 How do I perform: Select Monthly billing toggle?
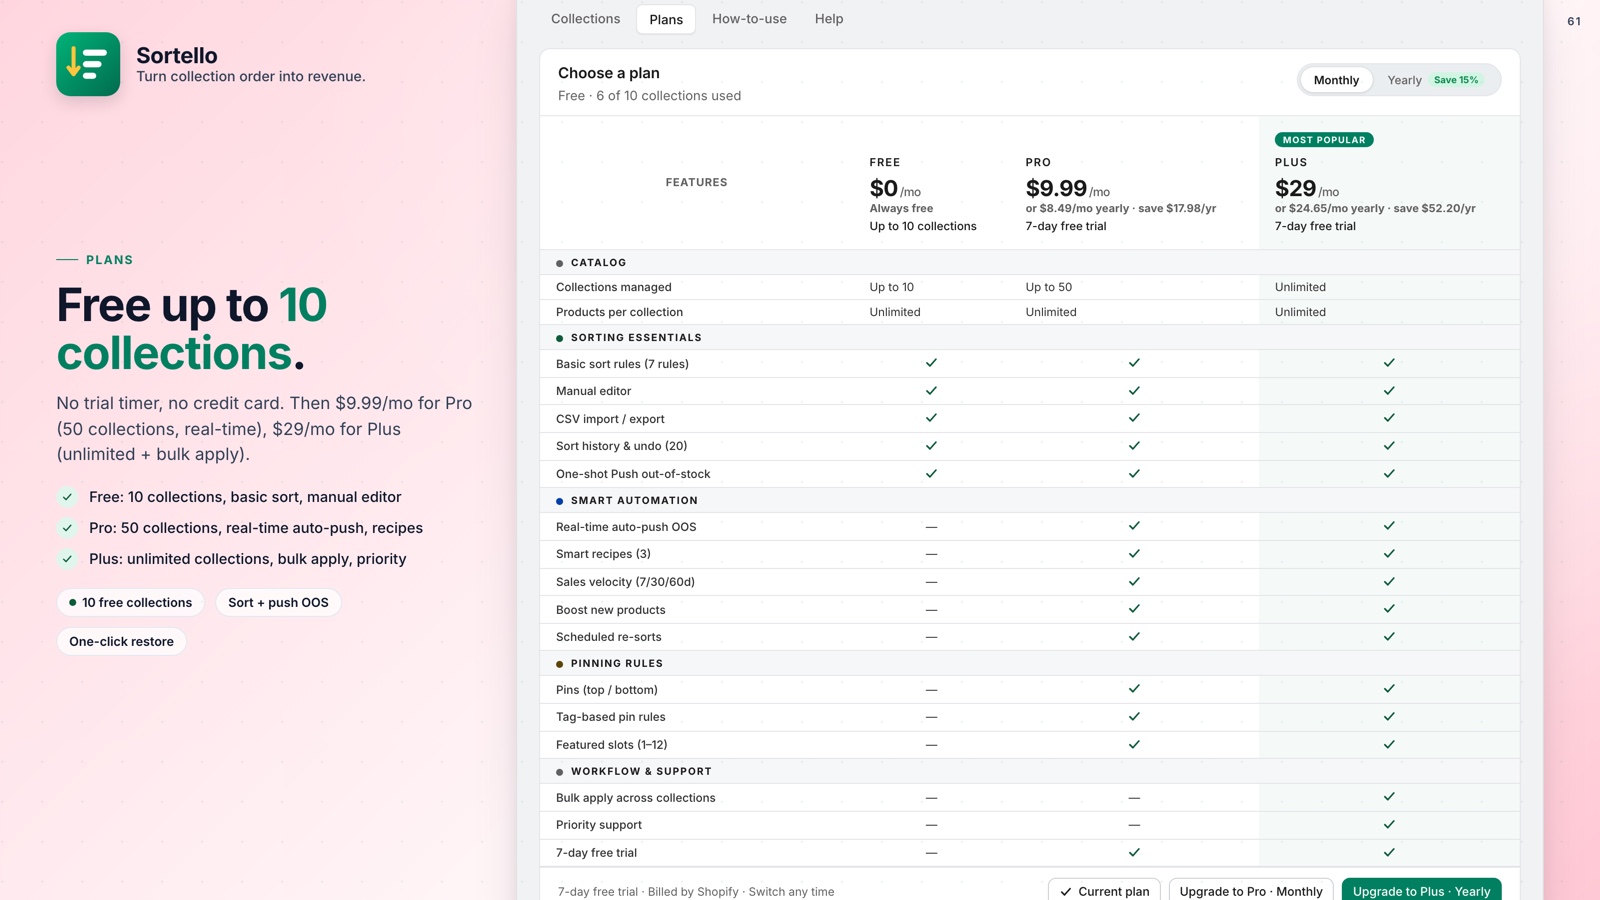1336,80
